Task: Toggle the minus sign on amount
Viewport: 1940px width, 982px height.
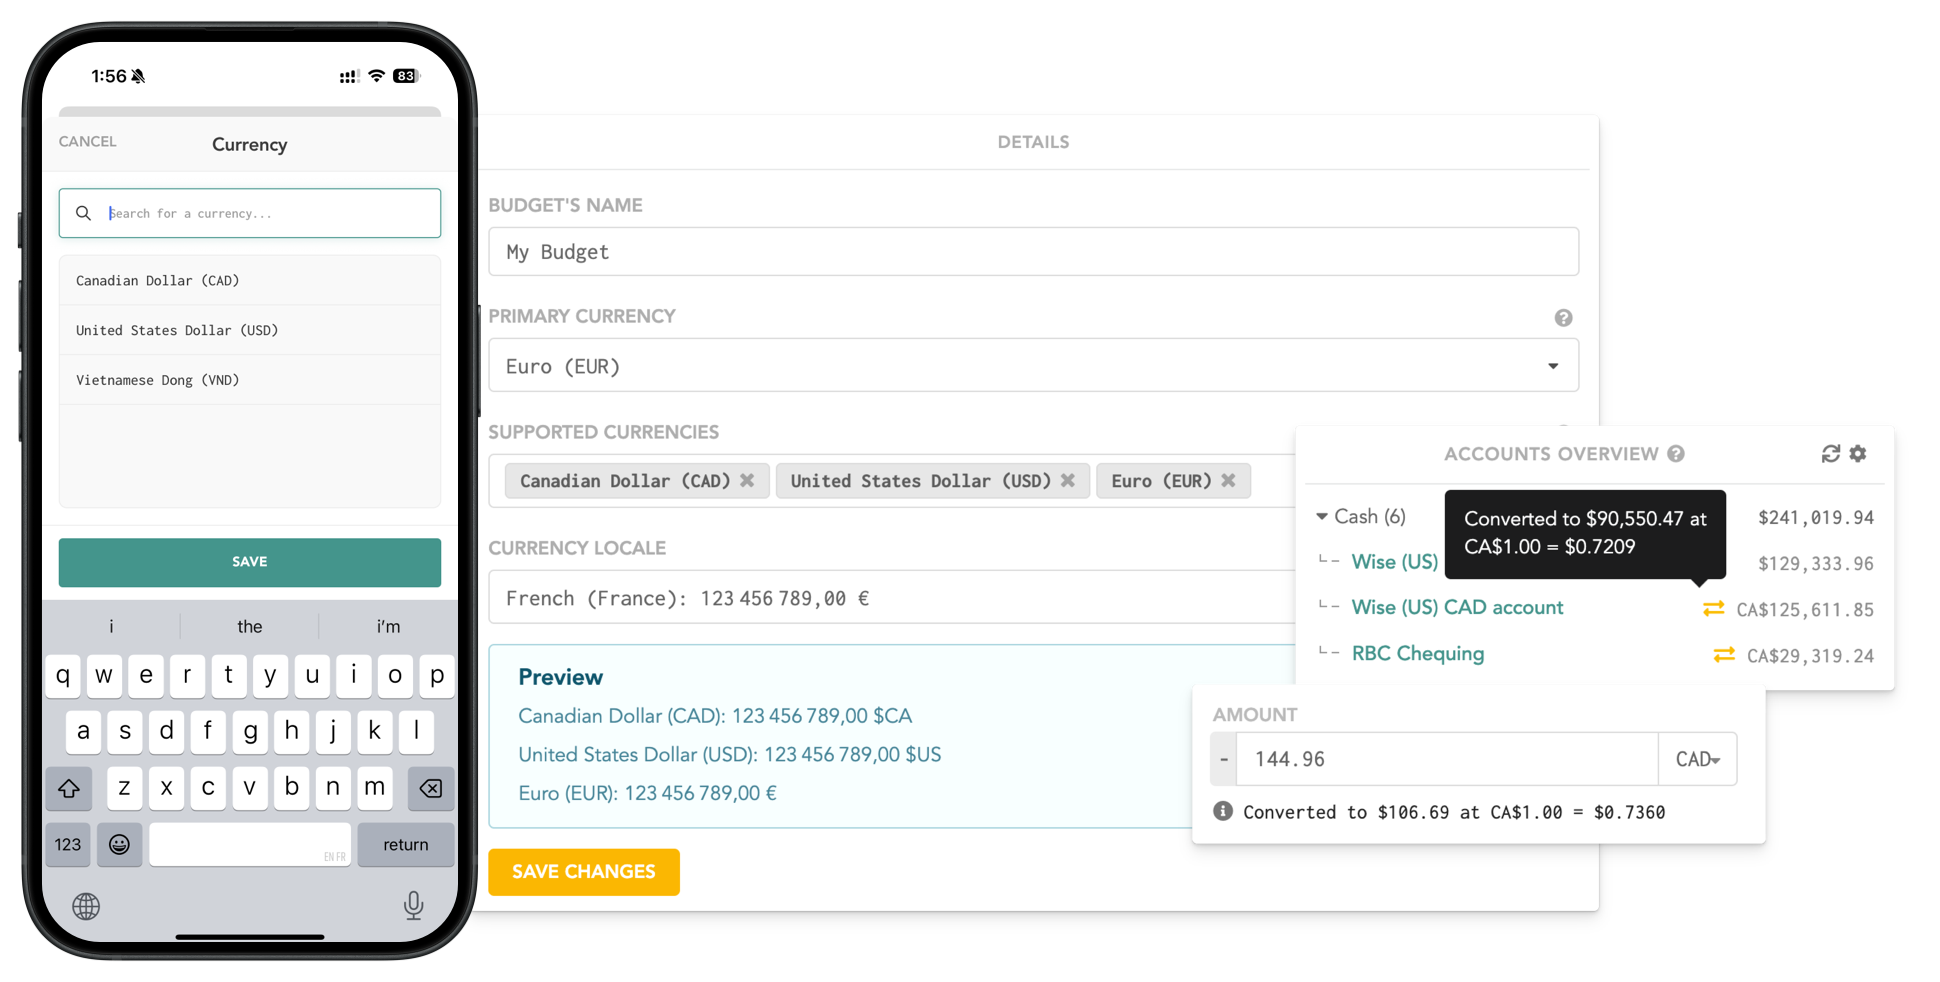Action: tap(1223, 759)
